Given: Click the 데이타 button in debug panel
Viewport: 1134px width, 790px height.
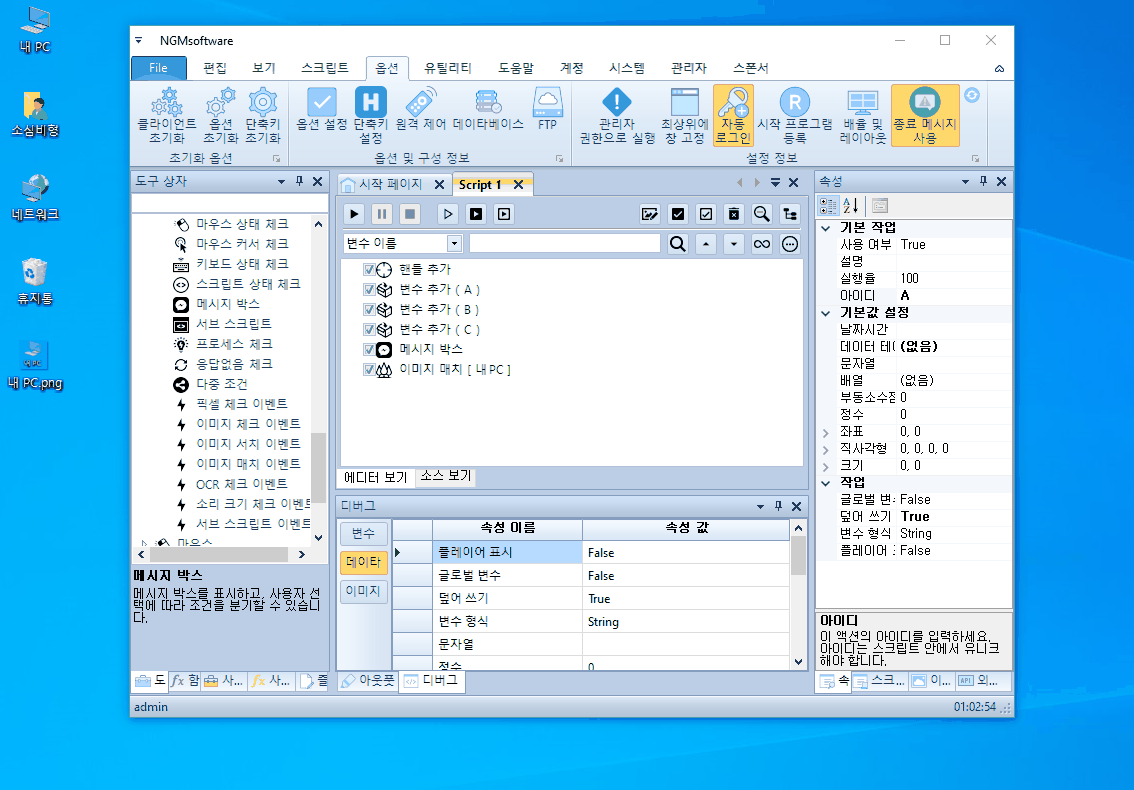Looking at the screenshot, I should point(363,562).
